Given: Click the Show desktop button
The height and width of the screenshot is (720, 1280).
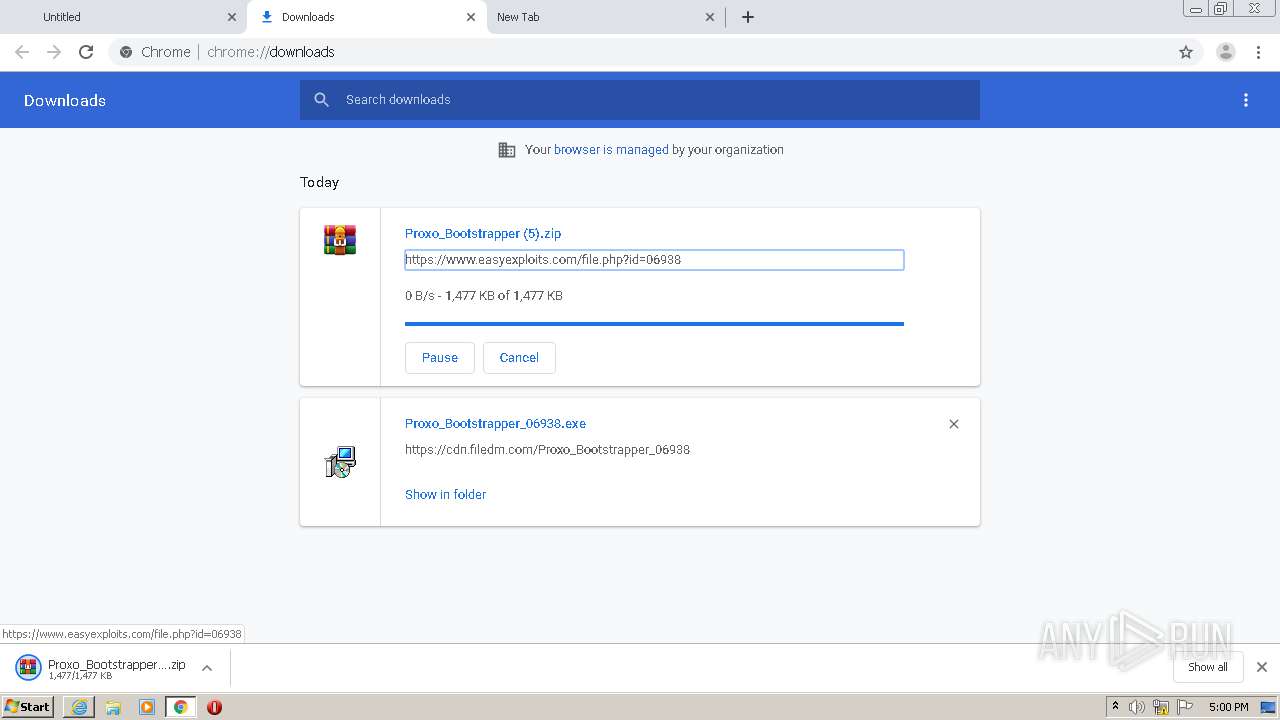Looking at the screenshot, I should (1268, 707).
